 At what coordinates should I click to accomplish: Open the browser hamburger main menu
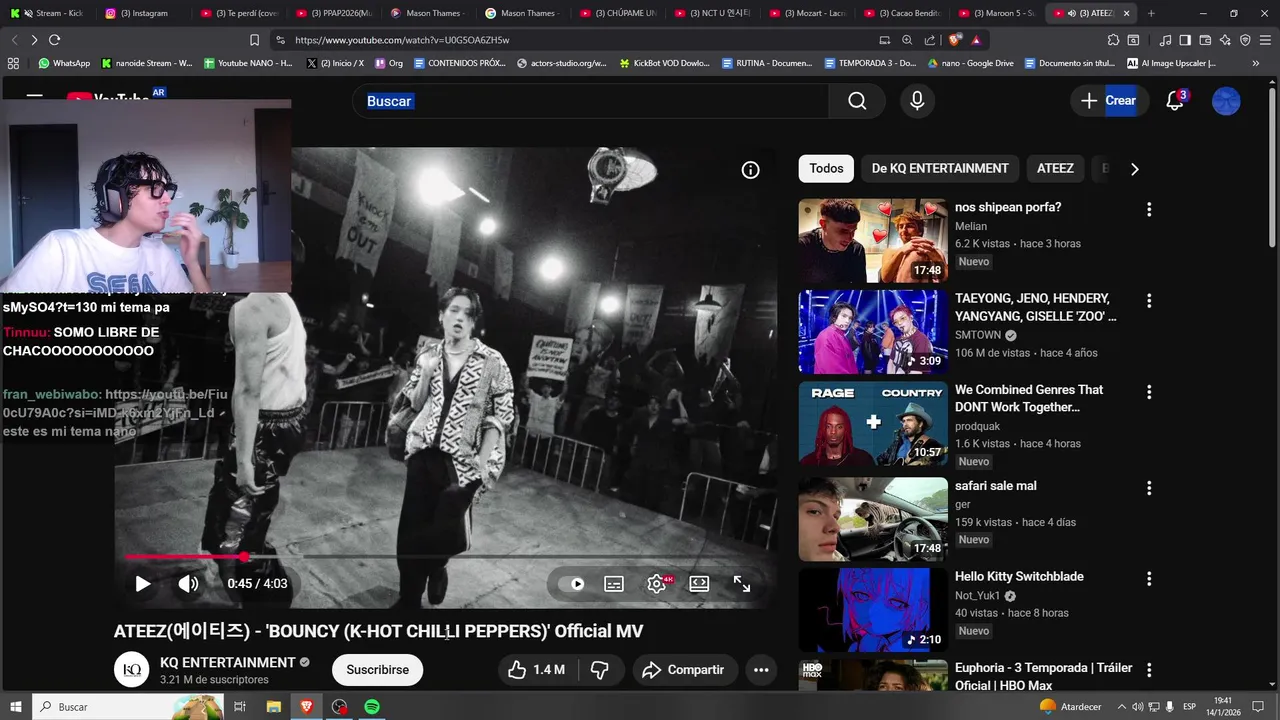(x=1265, y=40)
